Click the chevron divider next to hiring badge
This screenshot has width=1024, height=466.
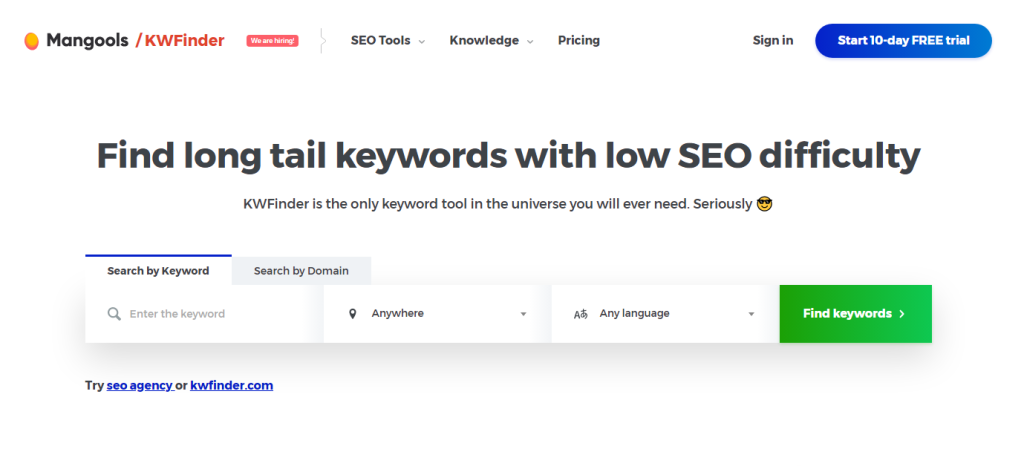(323, 40)
